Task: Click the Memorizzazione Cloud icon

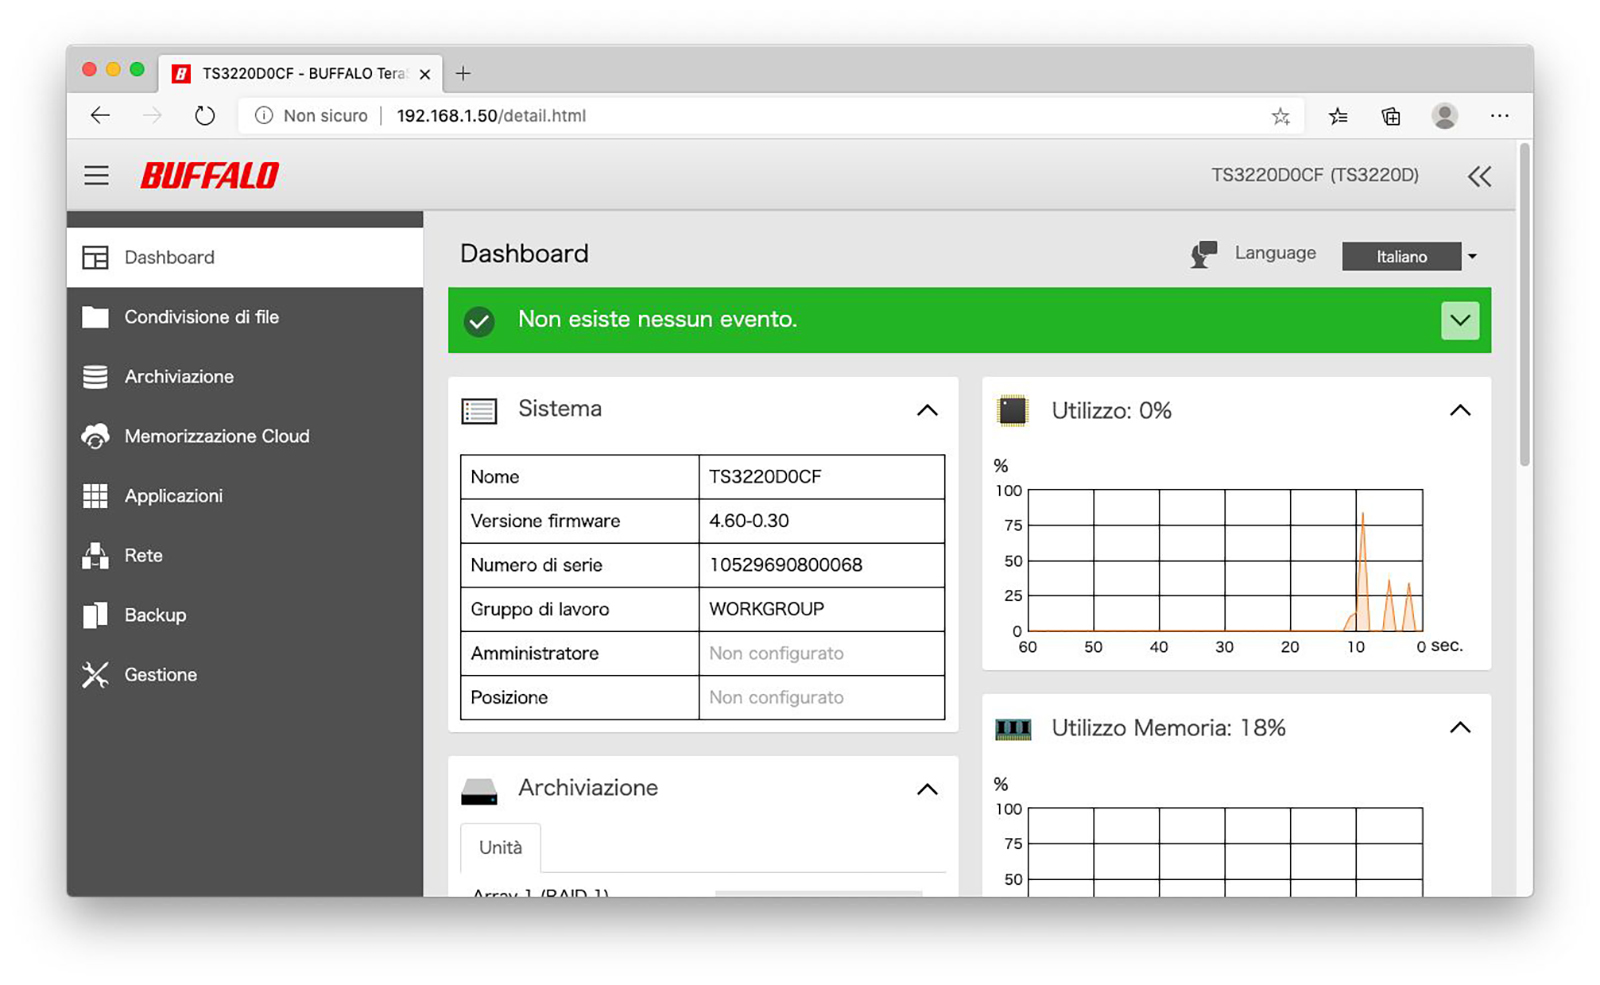Action: pyautogui.click(x=95, y=436)
